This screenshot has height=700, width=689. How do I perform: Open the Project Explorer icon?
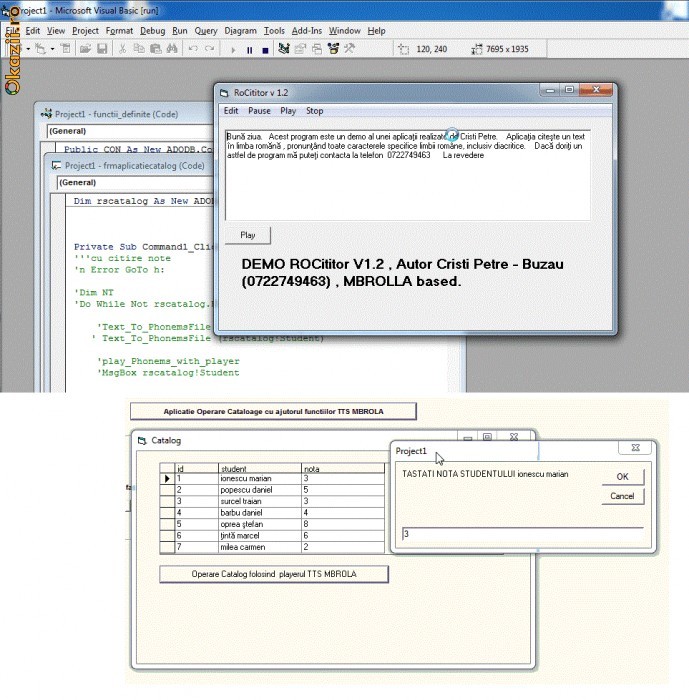(x=284, y=48)
